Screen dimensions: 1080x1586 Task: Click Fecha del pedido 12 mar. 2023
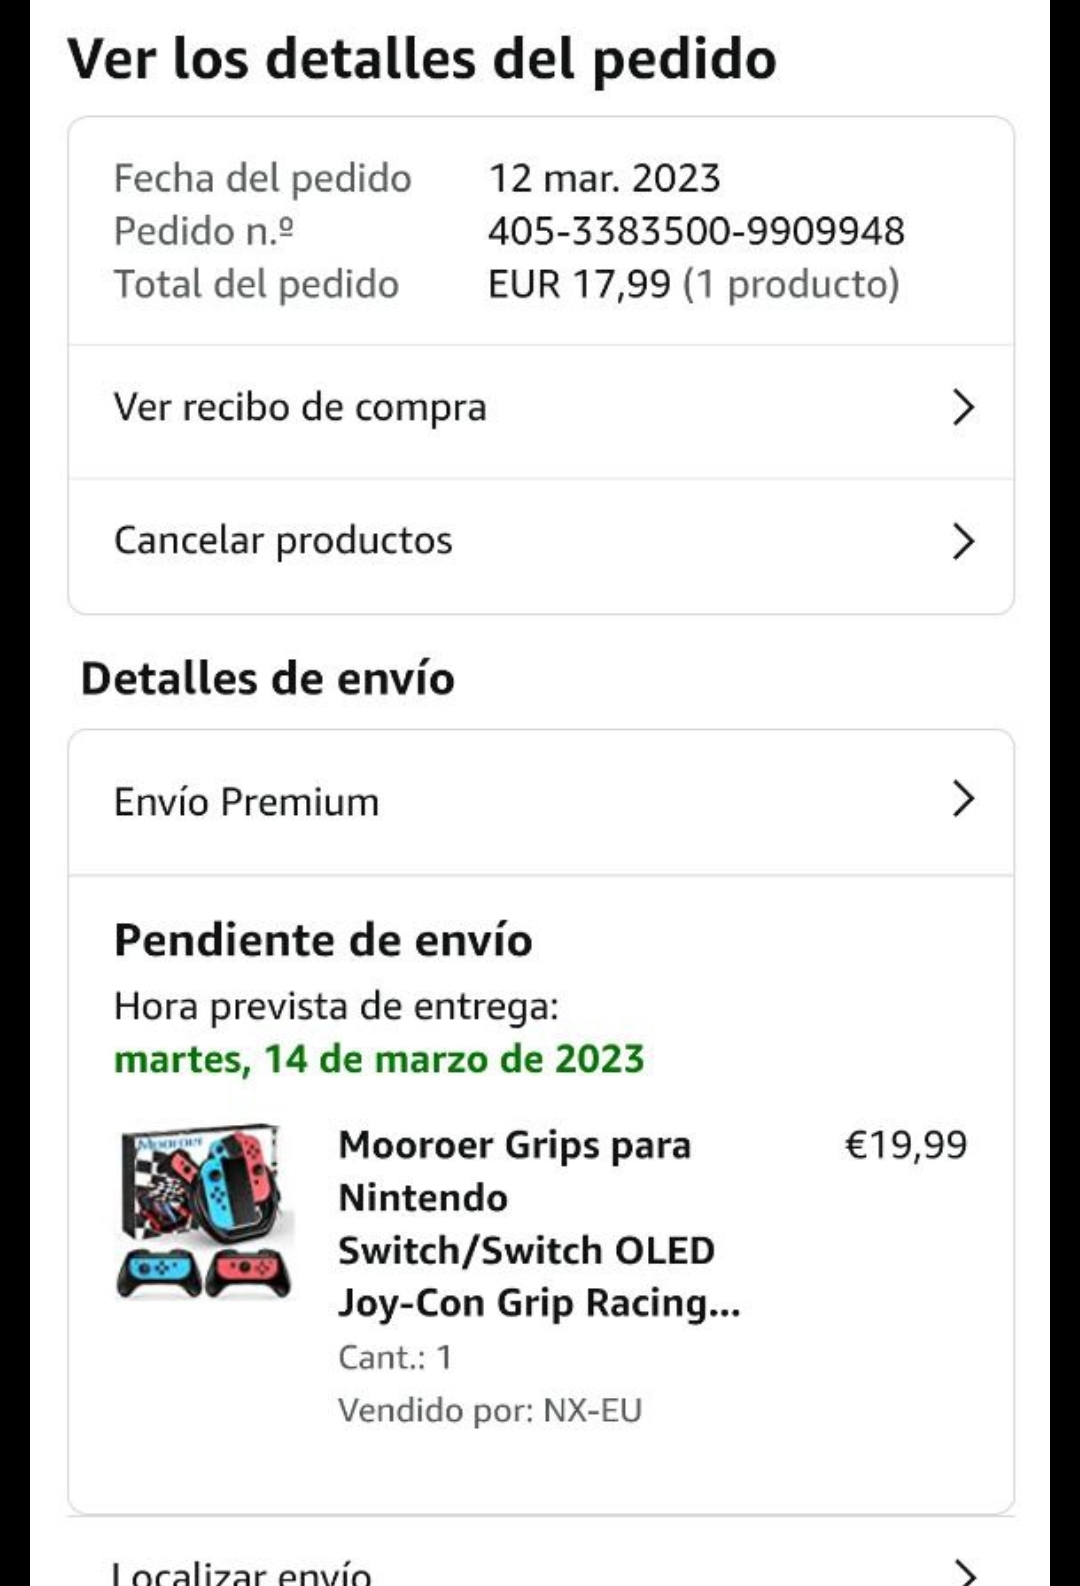click(x=604, y=178)
